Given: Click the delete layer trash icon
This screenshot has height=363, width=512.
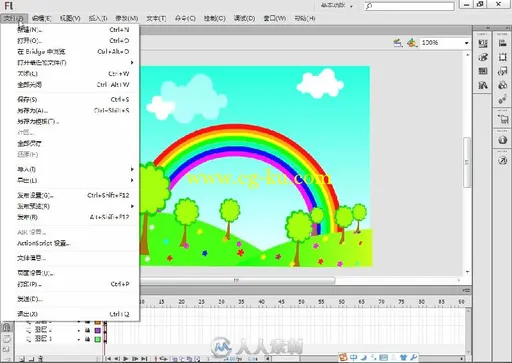Looking at the screenshot, I should tap(40, 359).
